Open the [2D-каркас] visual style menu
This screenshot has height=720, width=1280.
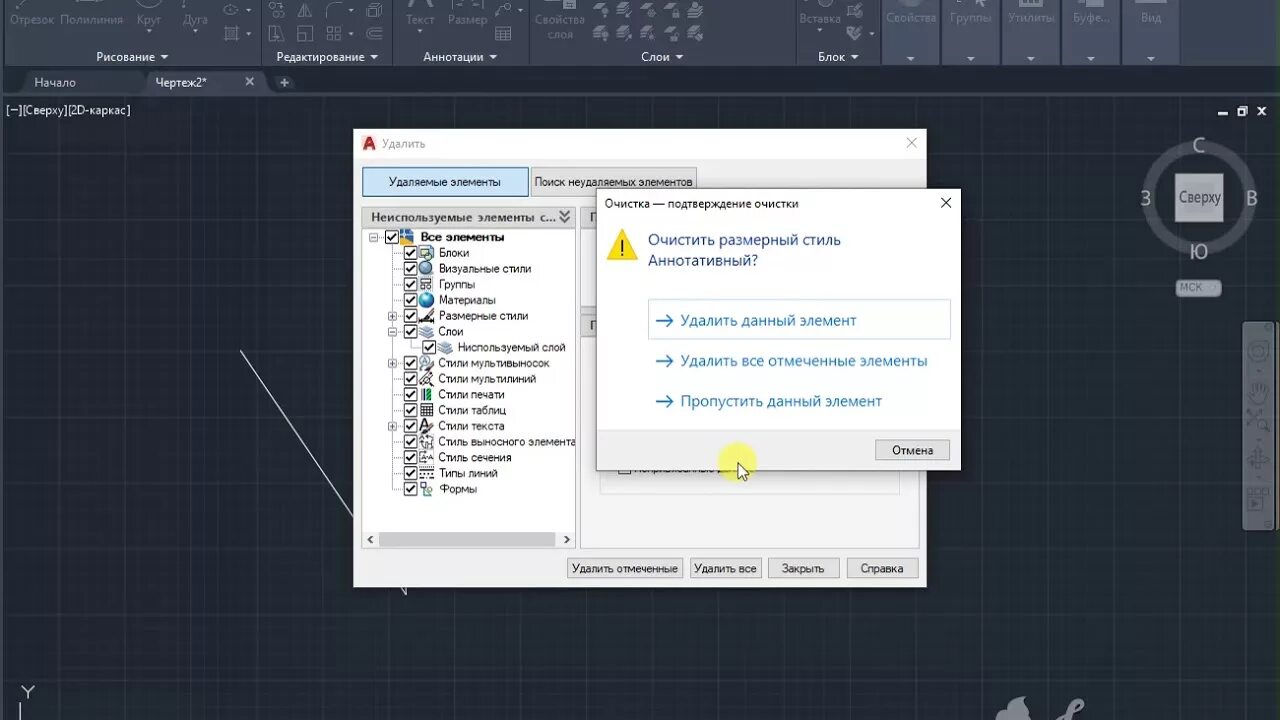click(x=98, y=110)
